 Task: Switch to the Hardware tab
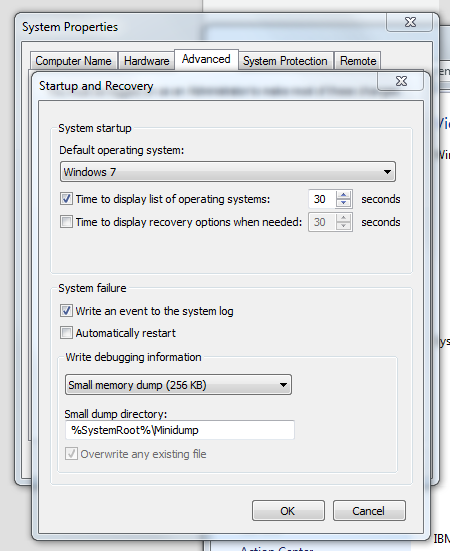click(146, 61)
